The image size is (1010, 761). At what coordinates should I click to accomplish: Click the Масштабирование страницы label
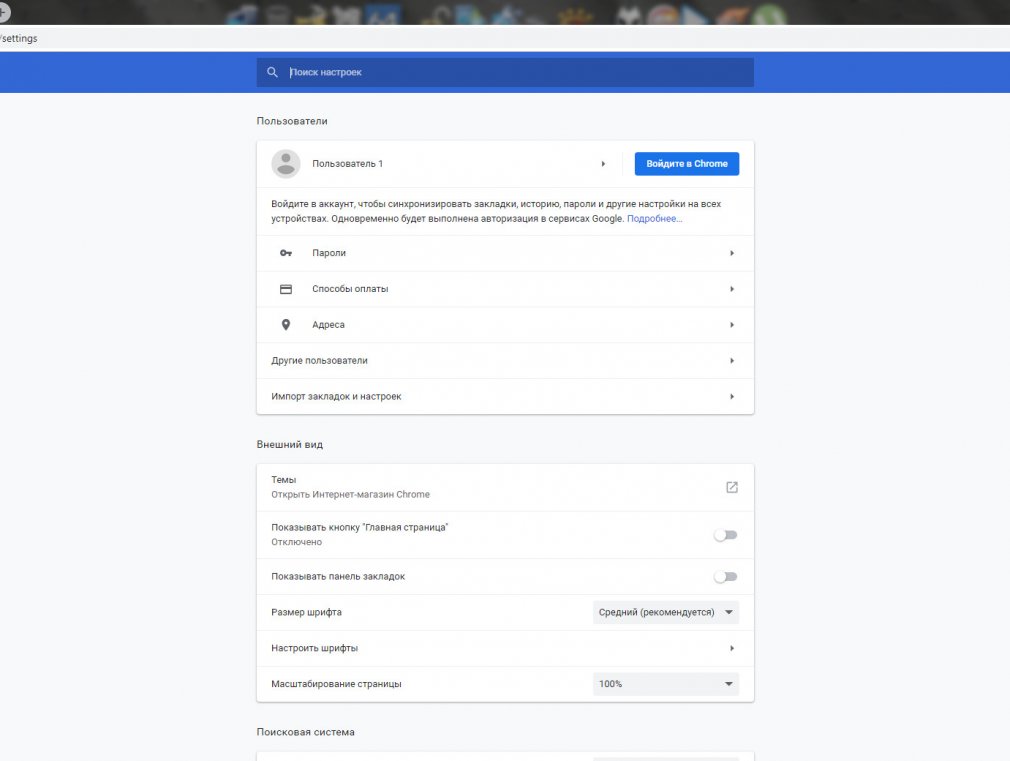(336, 684)
